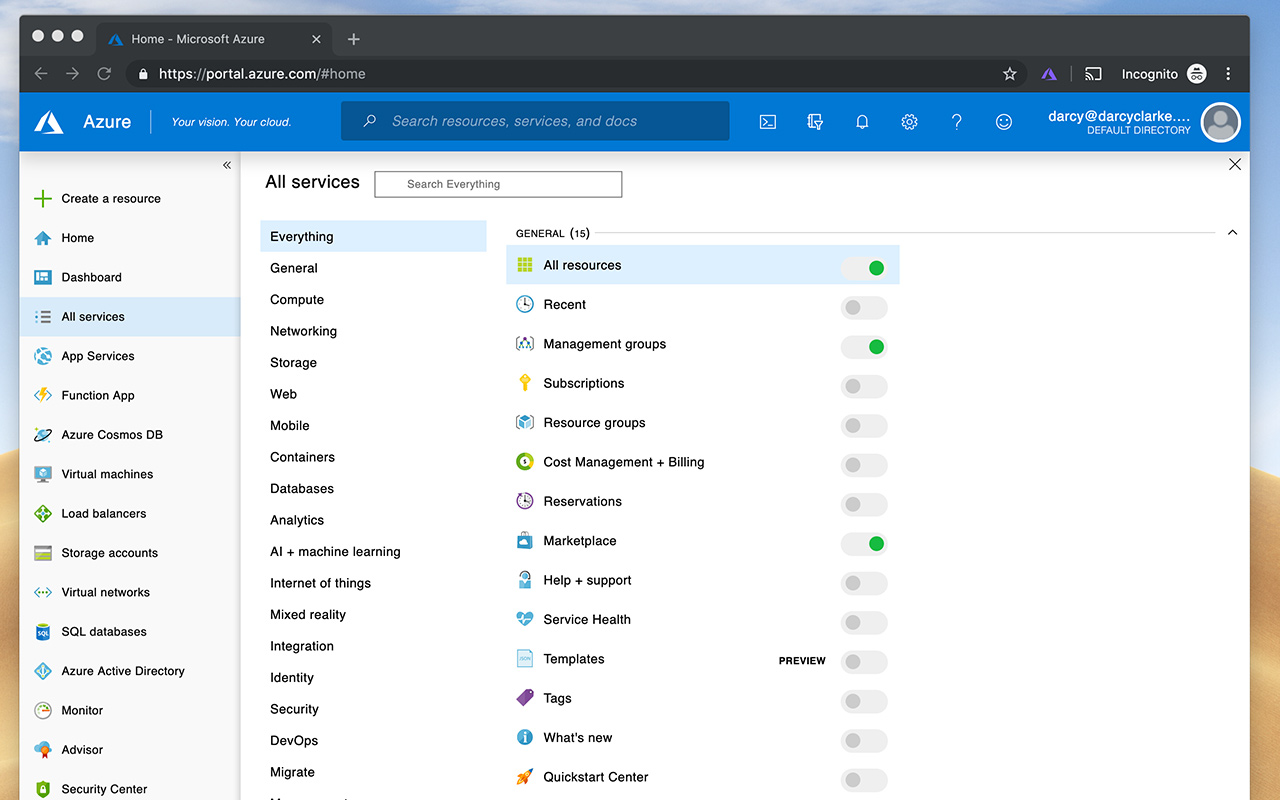Click the Search resources, services, and docs field
The width and height of the screenshot is (1280, 800).
tap(535, 121)
